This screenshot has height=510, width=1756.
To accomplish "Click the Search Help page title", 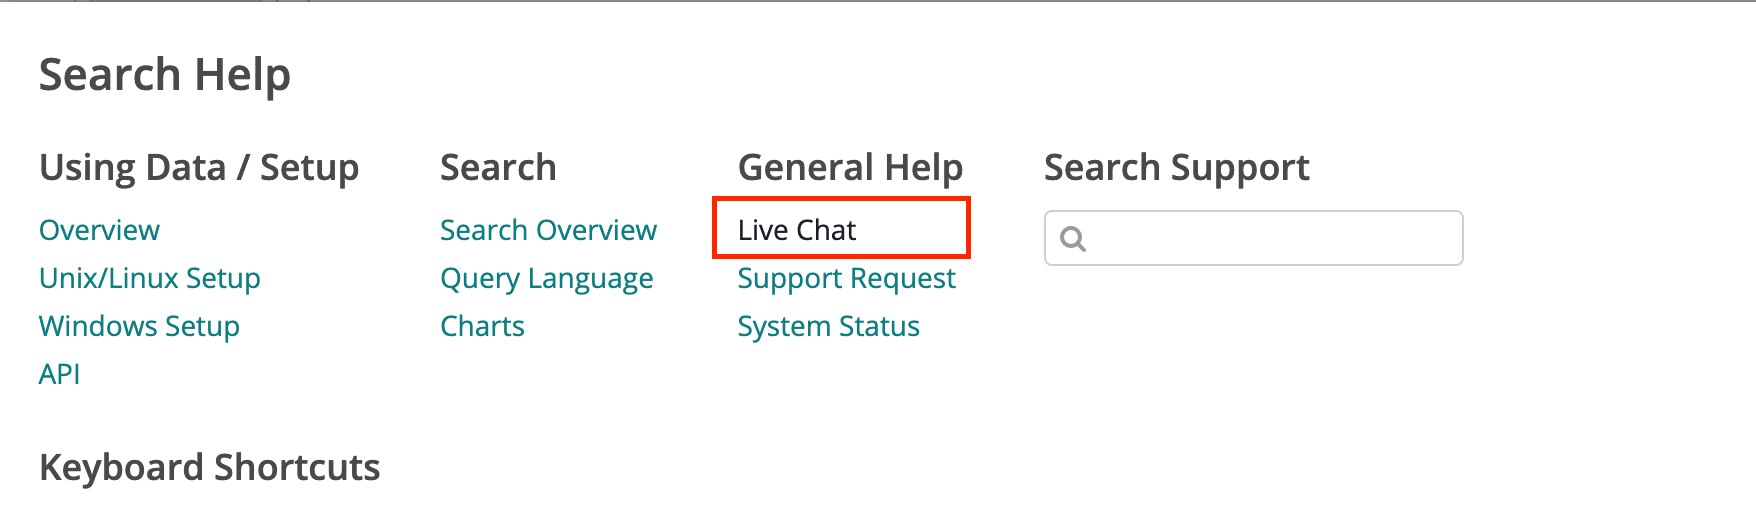I will (x=165, y=75).
